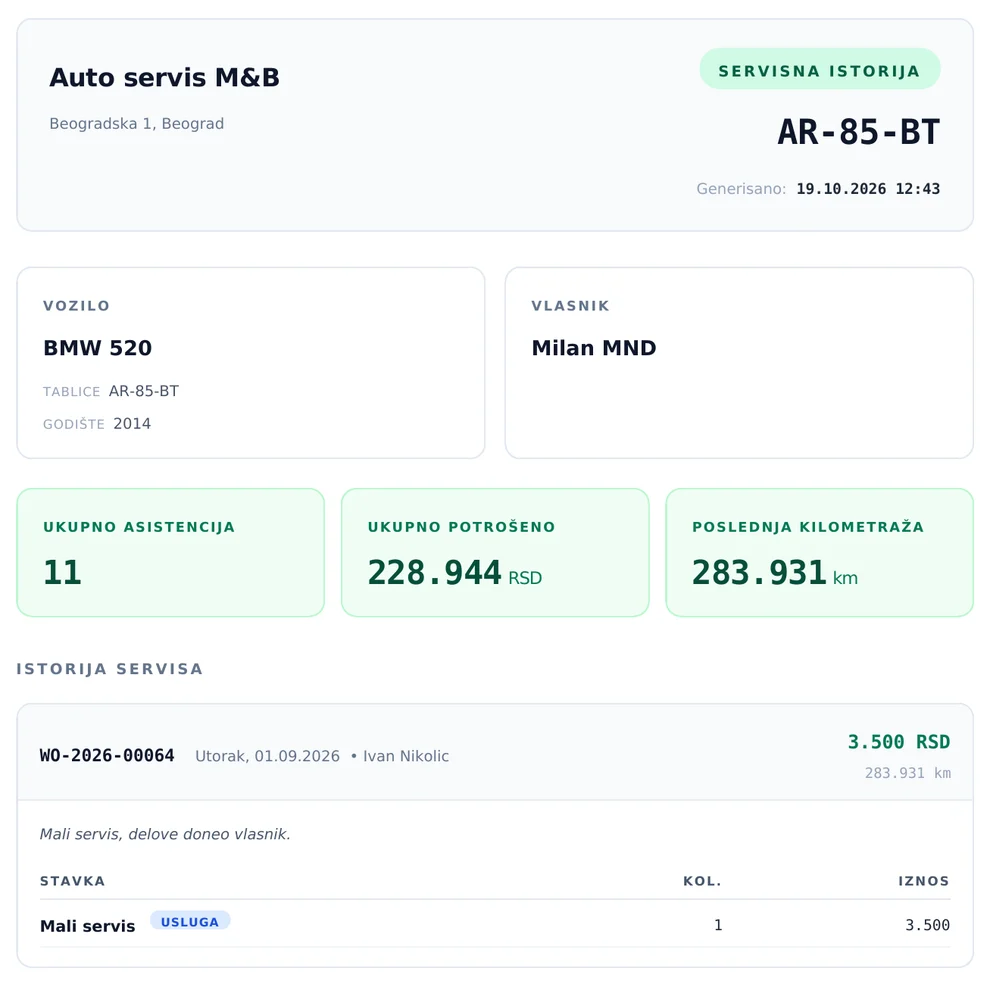Click the large AR-85-BT plate heading
Viewport: 990px width, 984px height.
coord(859,132)
